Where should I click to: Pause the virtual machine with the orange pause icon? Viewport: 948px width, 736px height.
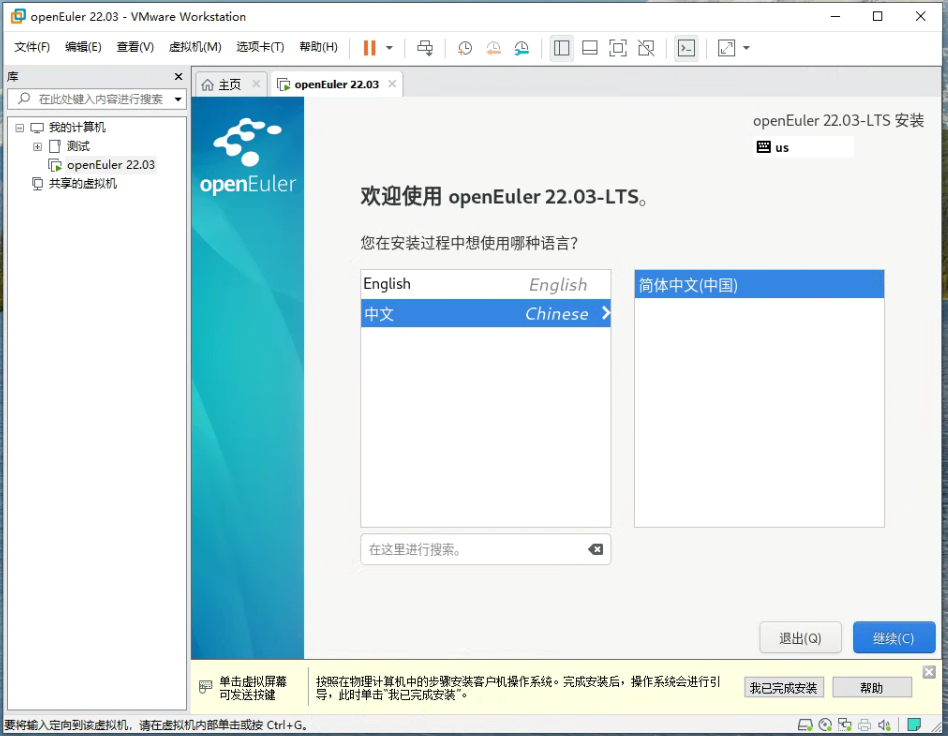(x=369, y=48)
